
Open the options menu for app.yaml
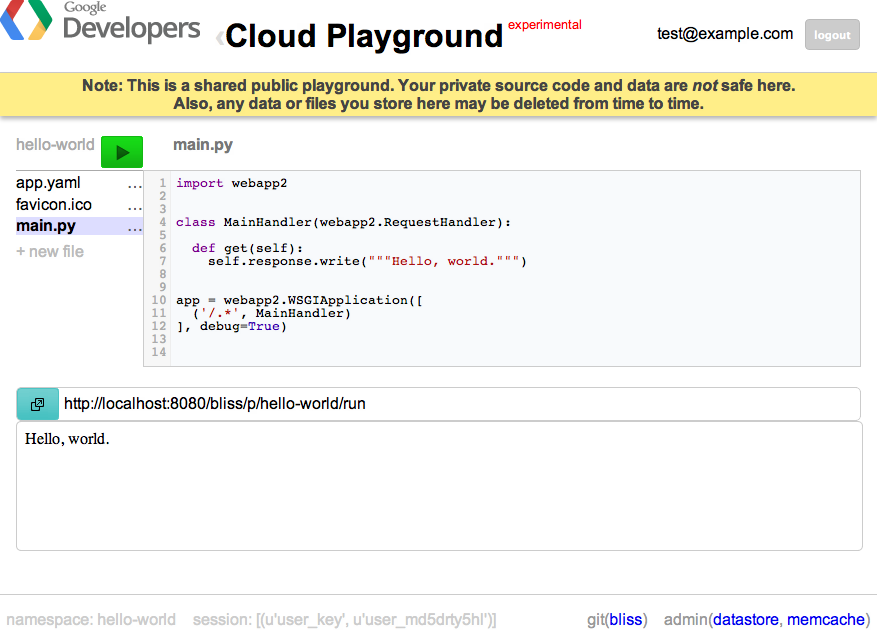pyautogui.click(x=133, y=183)
